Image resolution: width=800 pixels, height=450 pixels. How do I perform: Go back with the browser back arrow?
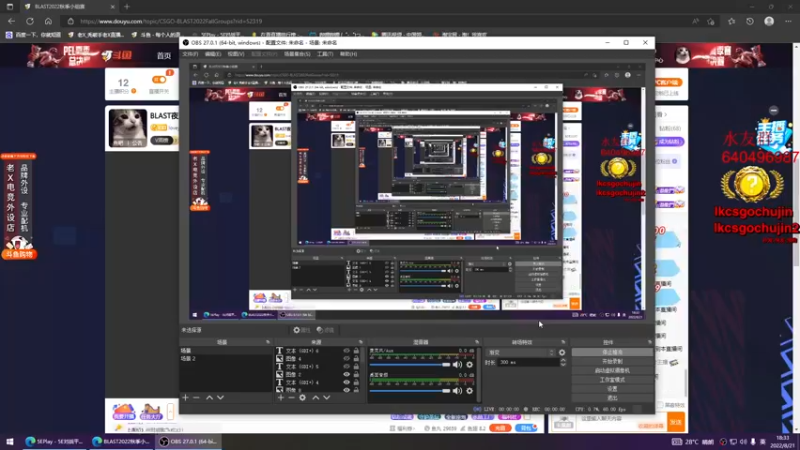(x=11, y=21)
